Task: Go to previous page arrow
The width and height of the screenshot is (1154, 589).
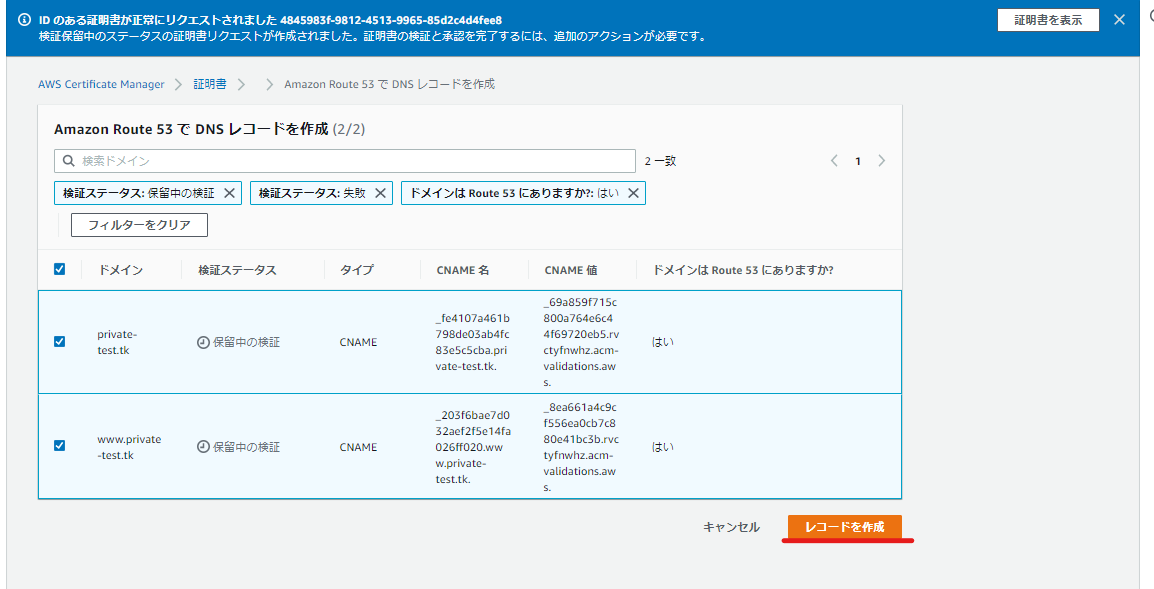Action: pyautogui.click(x=834, y=161)
